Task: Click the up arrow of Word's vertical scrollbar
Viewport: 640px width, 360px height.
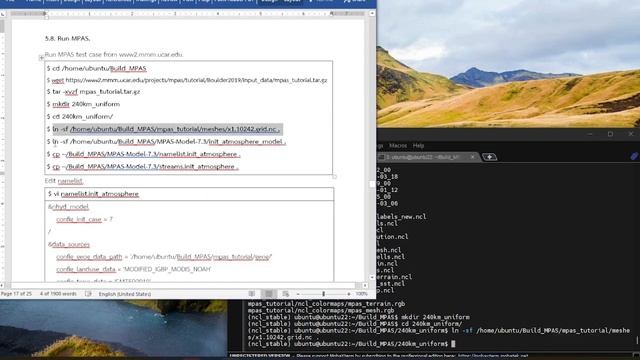Action: (x=372, y=13)
